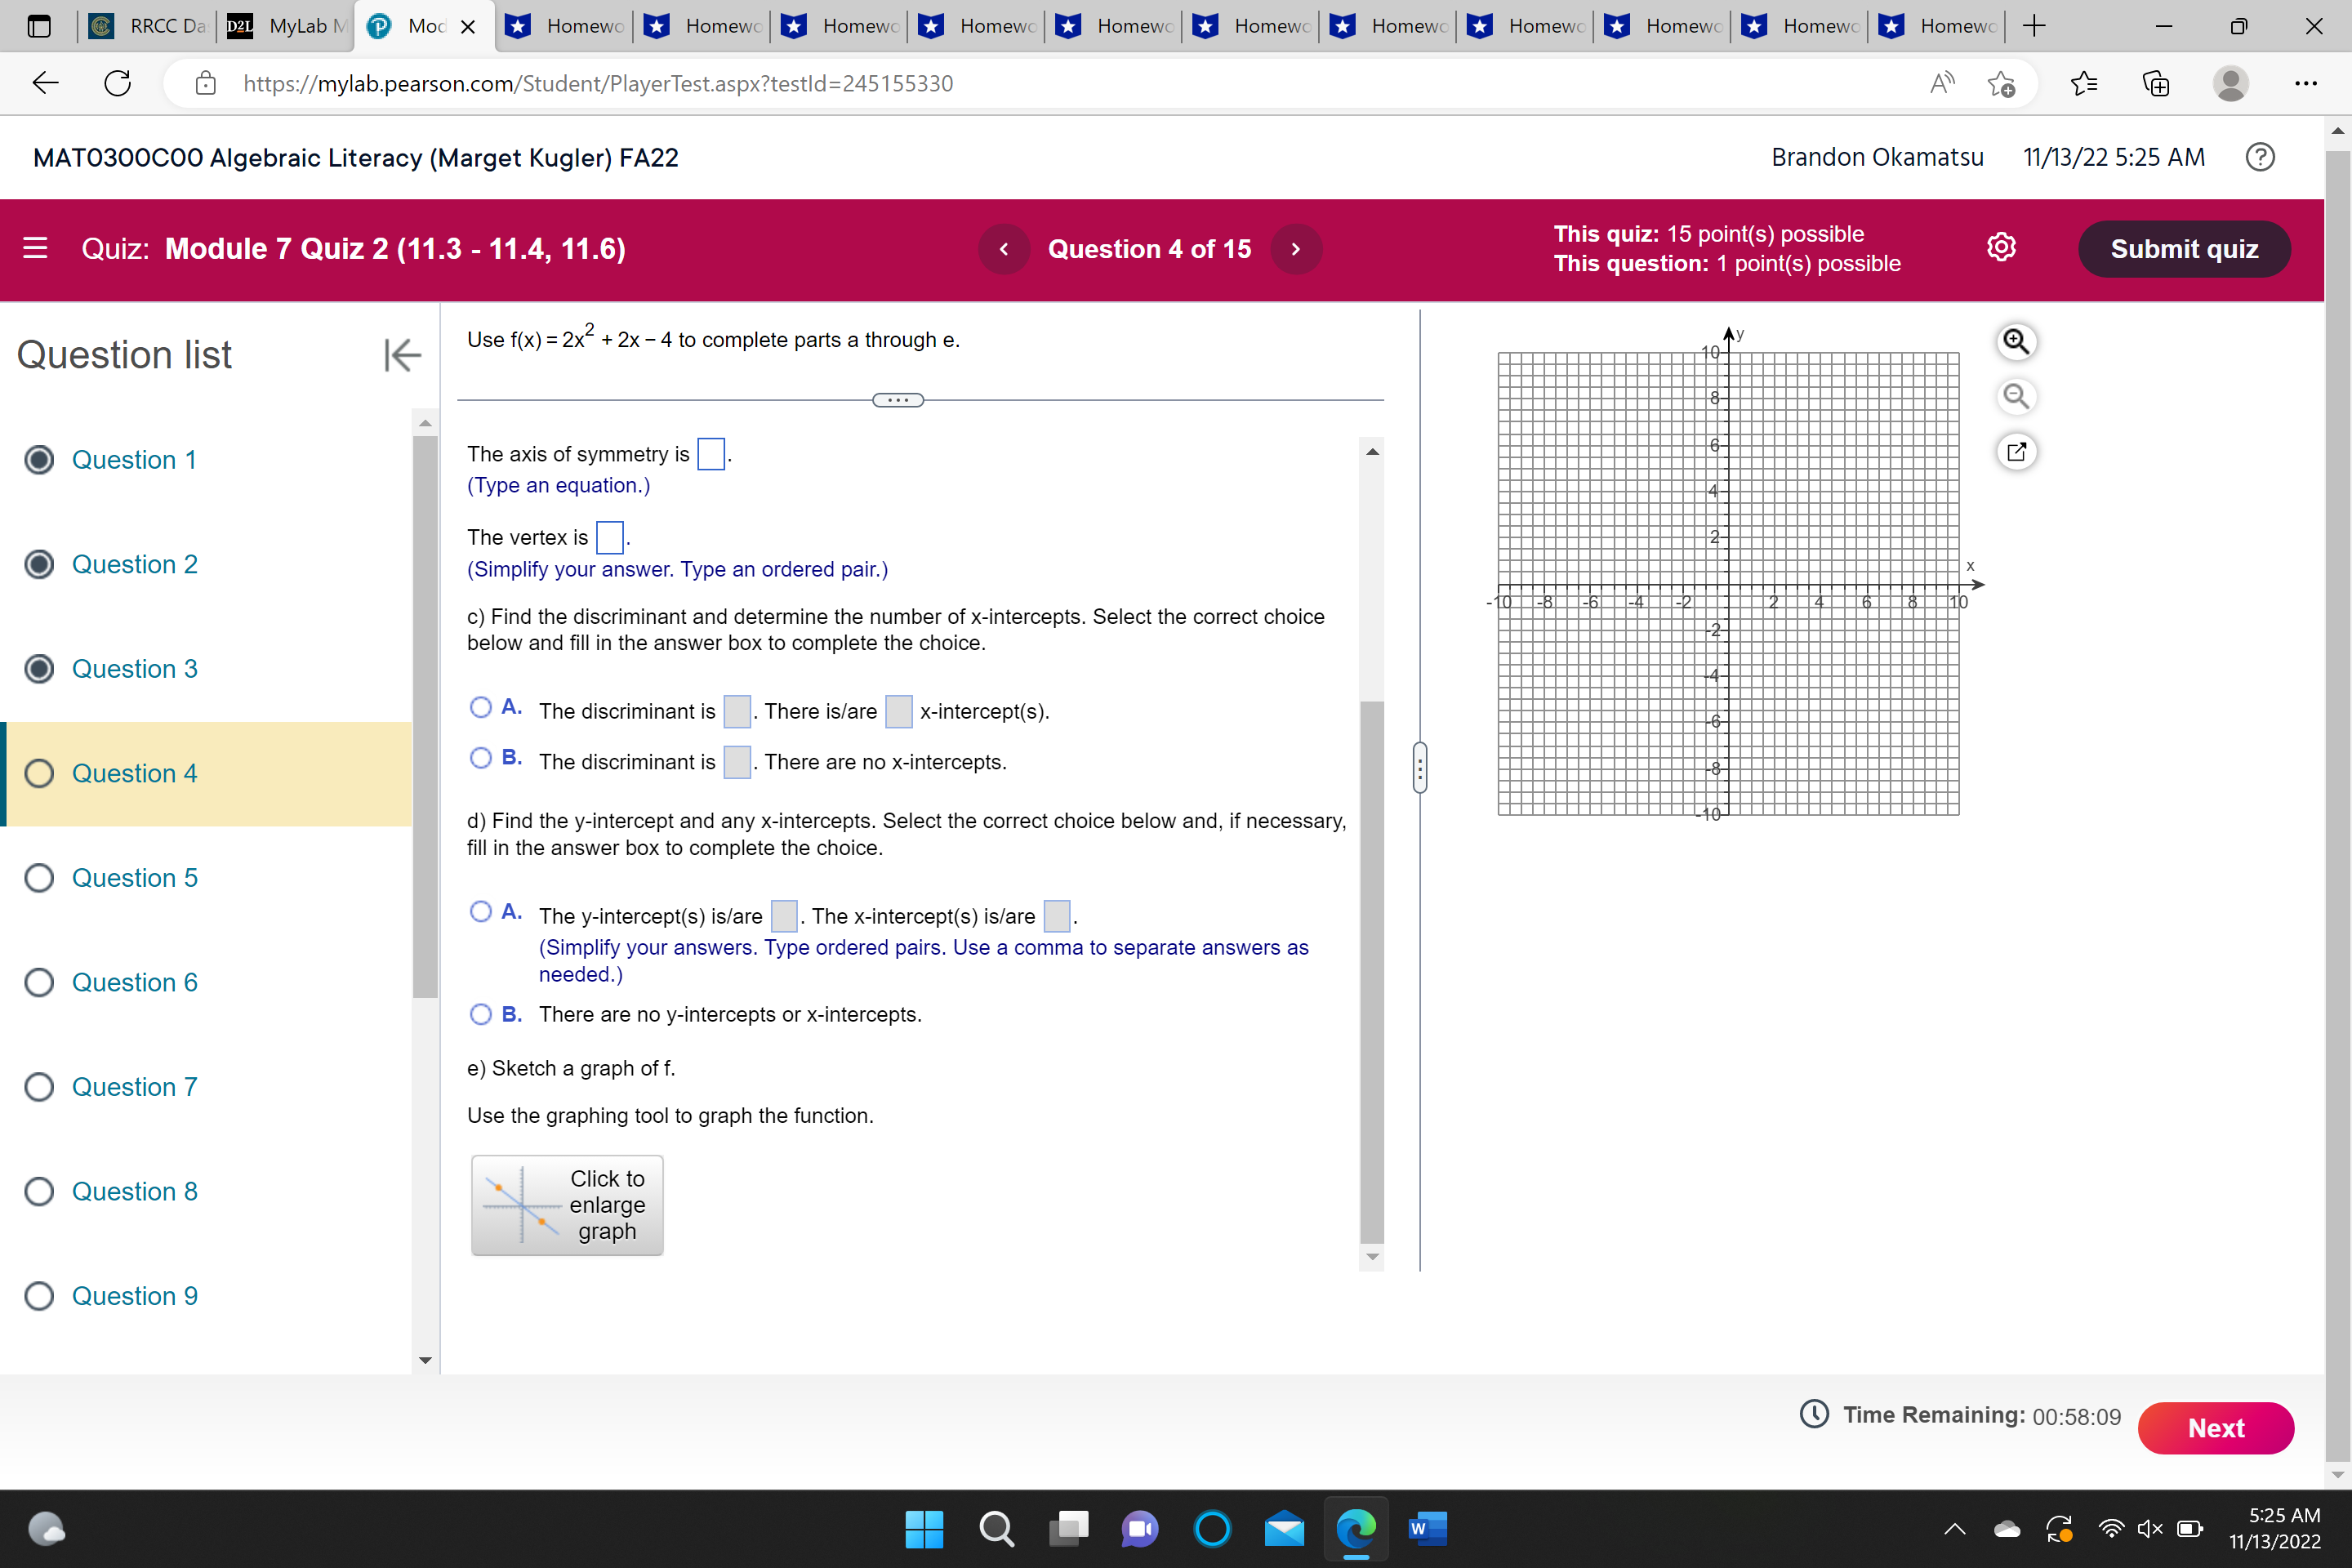Select choice A for the discriminant
This screenshot has width=2352, height=1568.
click(481, 707)
